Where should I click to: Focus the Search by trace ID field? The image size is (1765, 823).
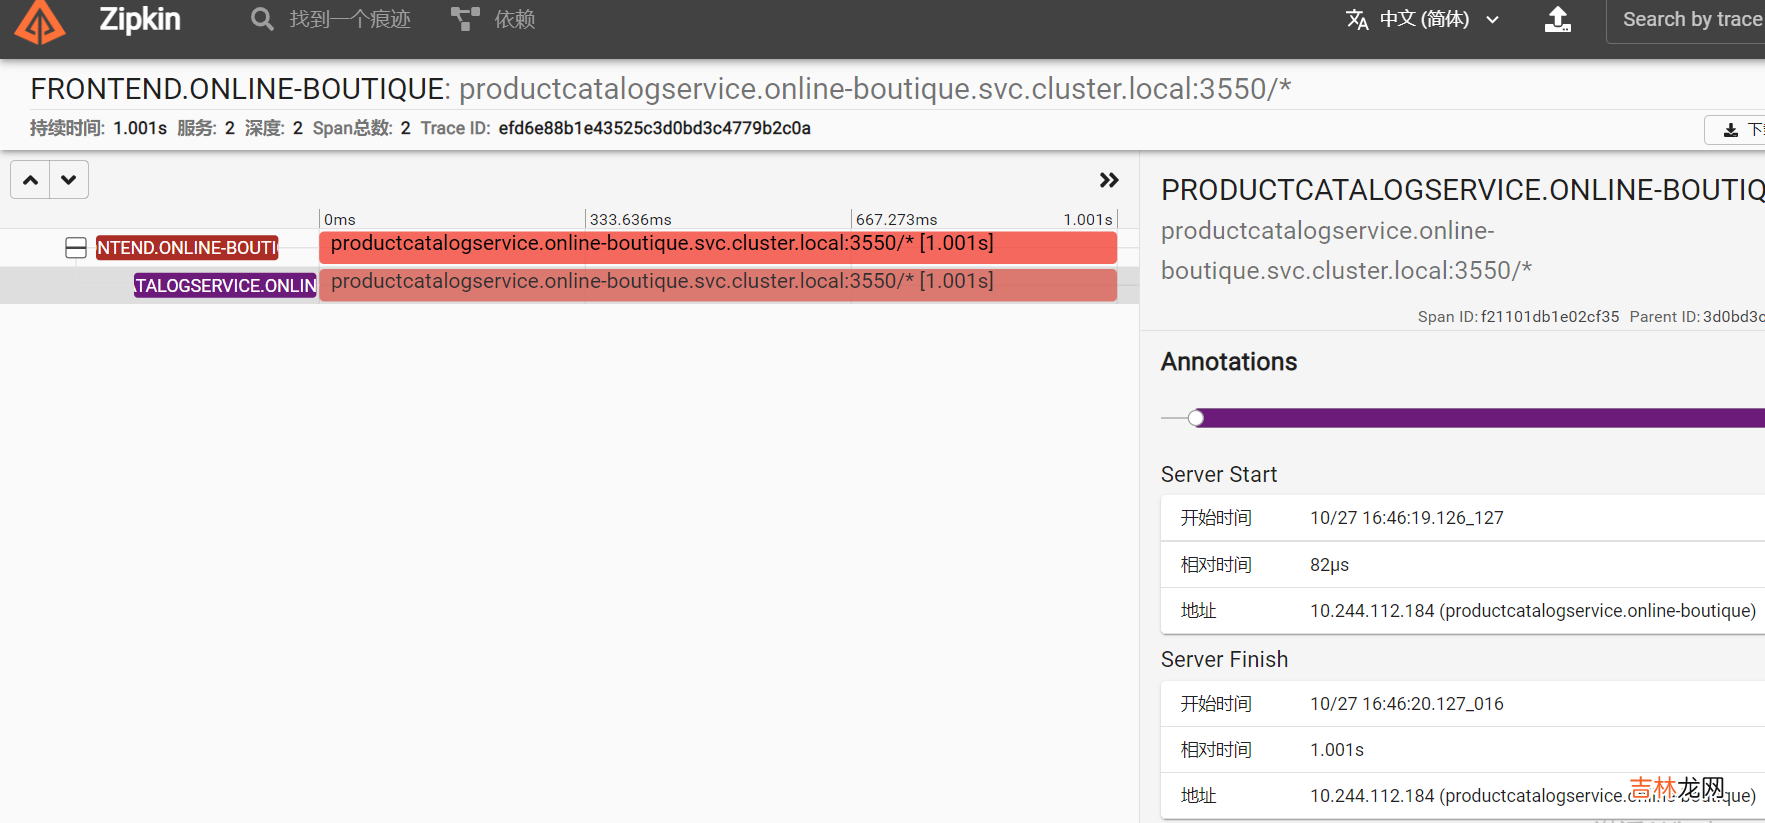point(1690,20)
